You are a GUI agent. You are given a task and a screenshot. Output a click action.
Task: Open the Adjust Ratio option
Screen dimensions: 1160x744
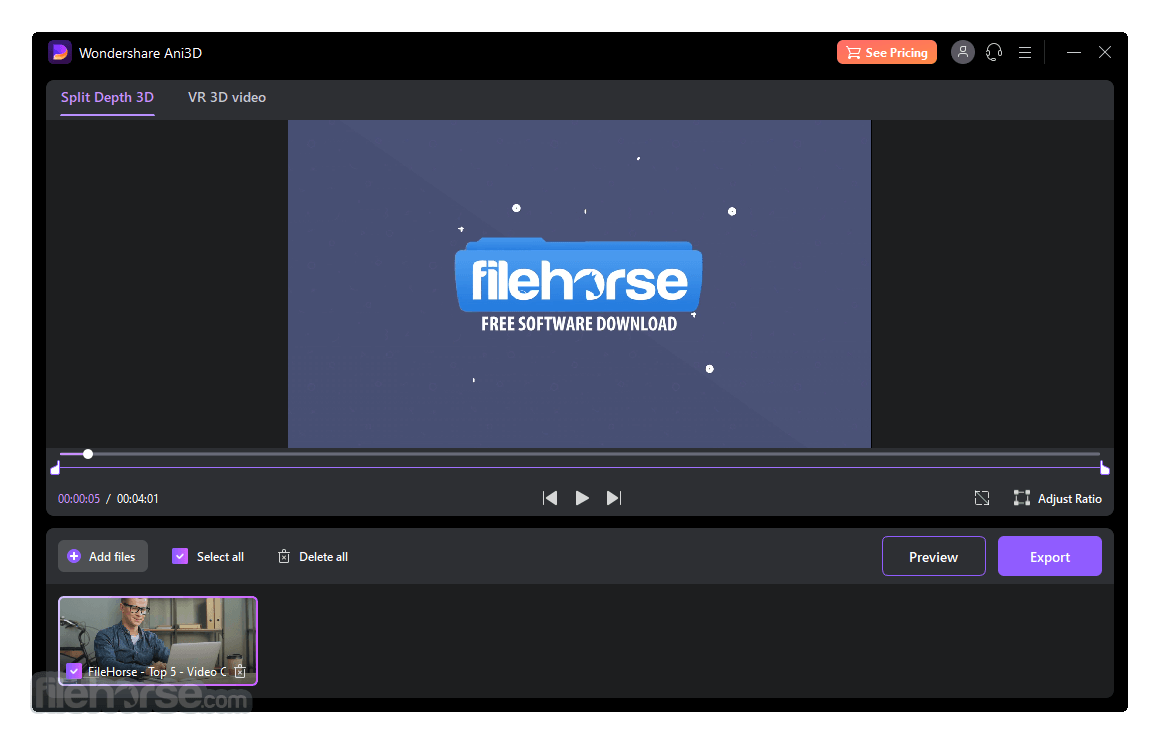pos(1057,498)
